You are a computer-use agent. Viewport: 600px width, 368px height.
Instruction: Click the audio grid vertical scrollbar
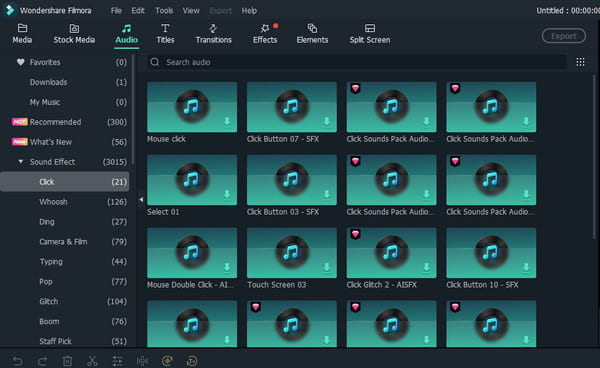tap(594, 157)
